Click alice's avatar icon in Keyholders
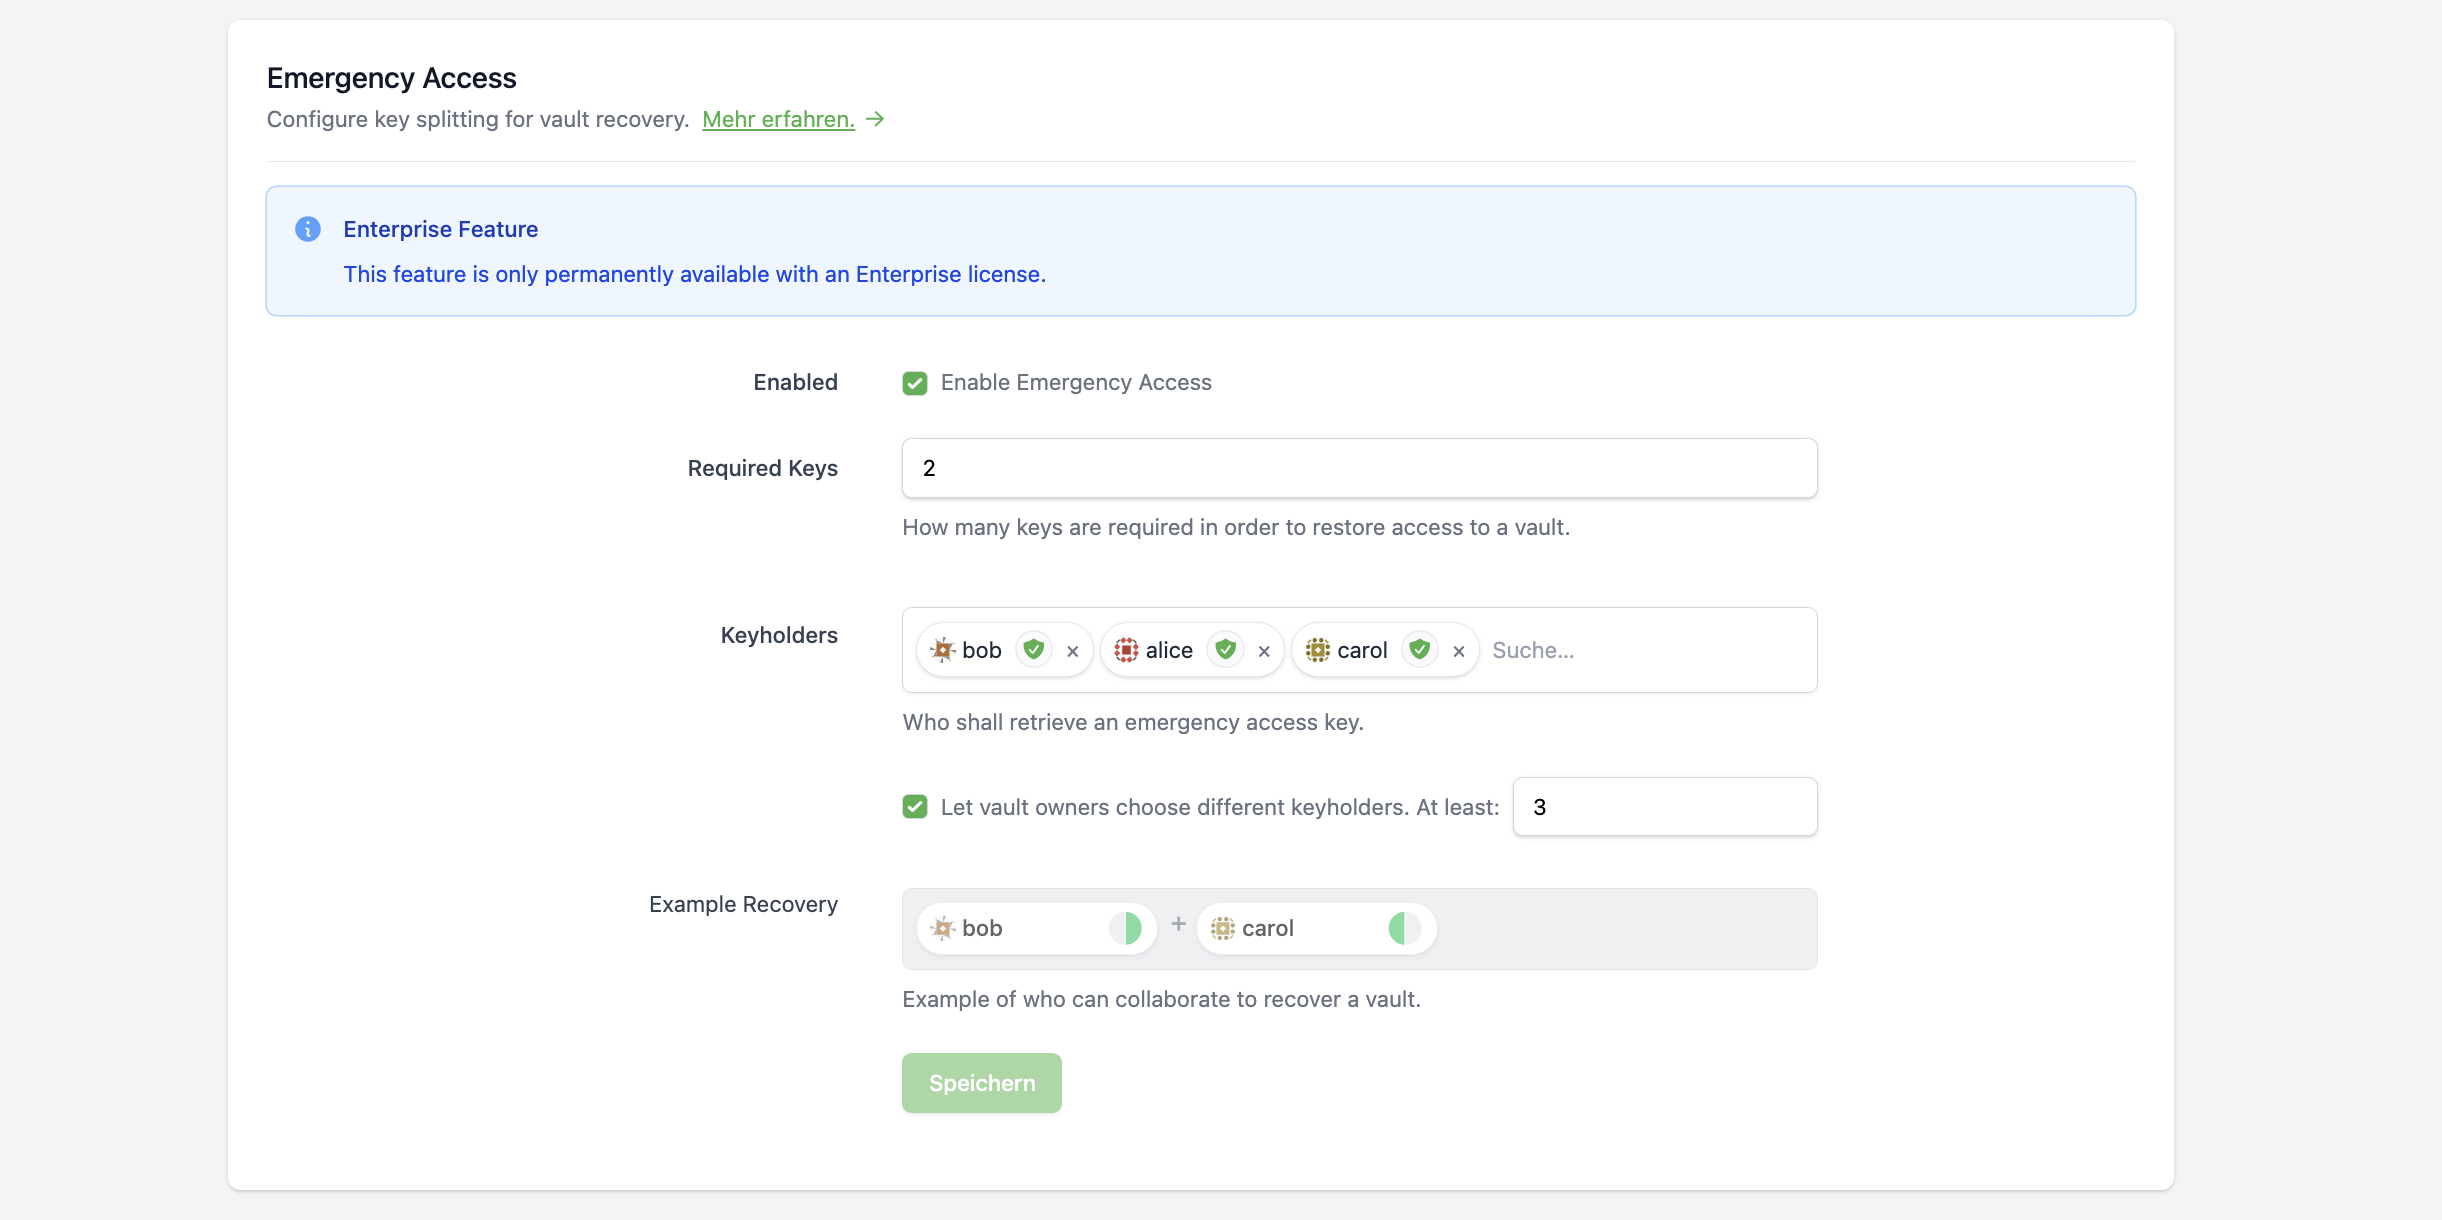 point(1126,650)
